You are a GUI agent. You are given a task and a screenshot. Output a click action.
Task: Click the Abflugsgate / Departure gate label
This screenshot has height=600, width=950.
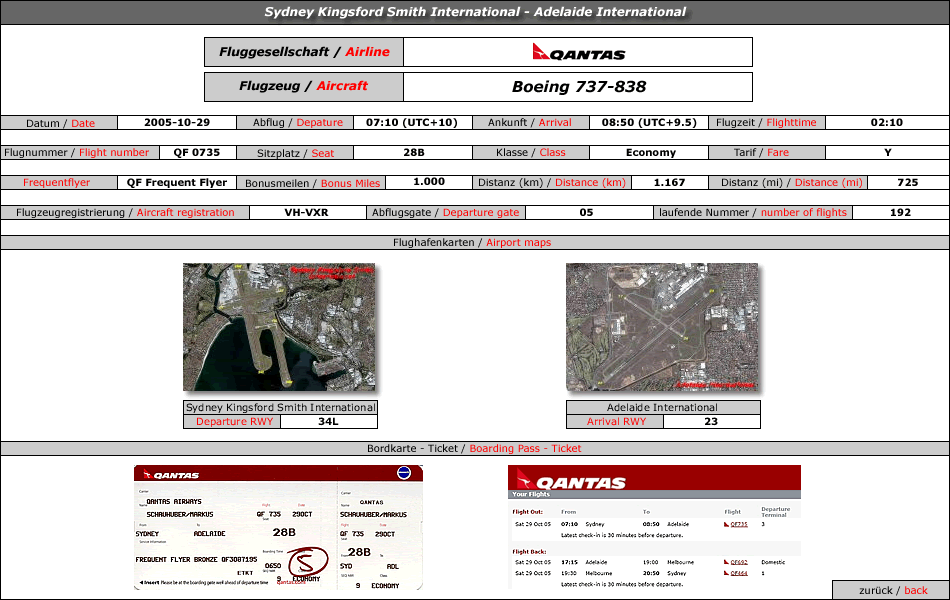point(445,213)
